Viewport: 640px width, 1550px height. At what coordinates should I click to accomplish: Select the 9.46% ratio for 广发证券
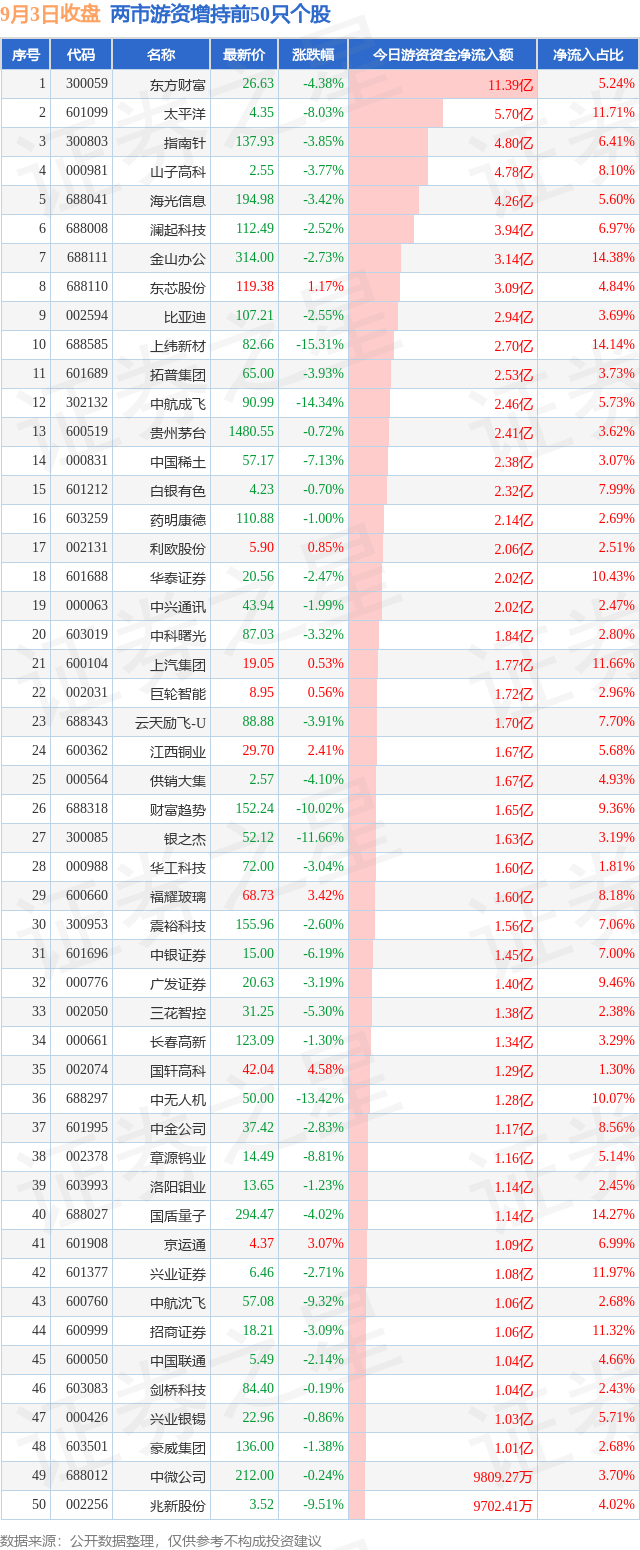point(617,983)
